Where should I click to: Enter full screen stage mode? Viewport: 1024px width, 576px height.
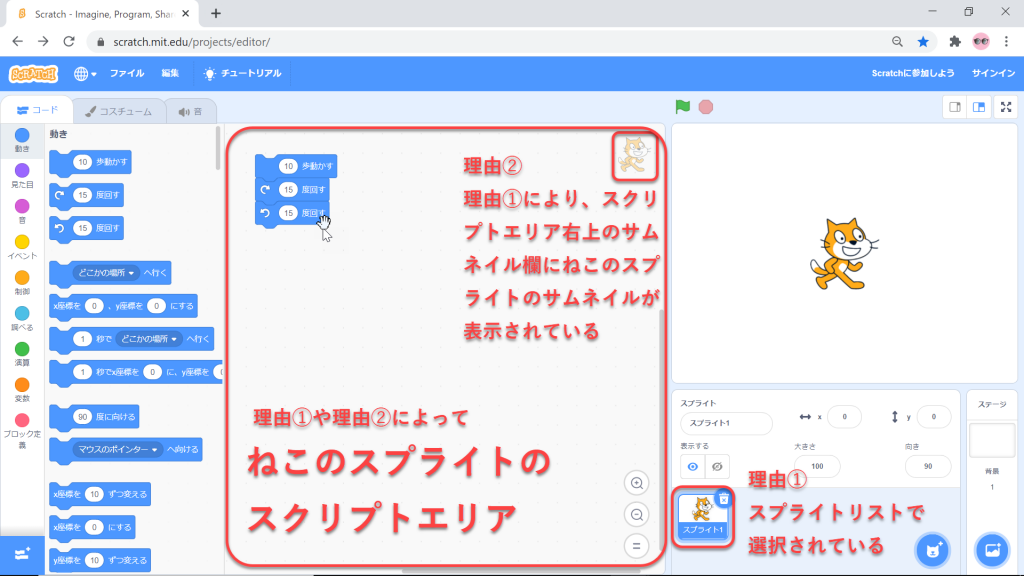coord(1006,107)
